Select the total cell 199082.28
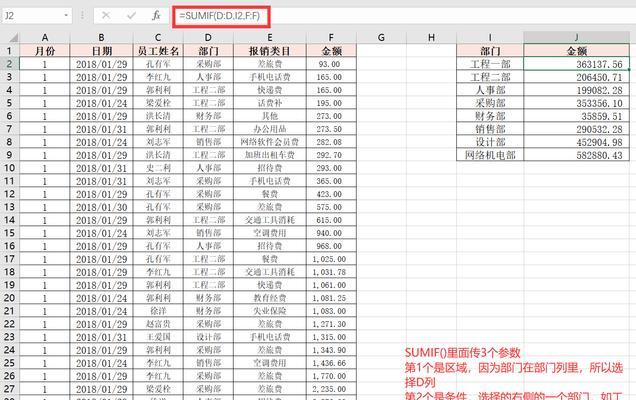The height and width of the screenshot is (400, 636). point(576,90)
